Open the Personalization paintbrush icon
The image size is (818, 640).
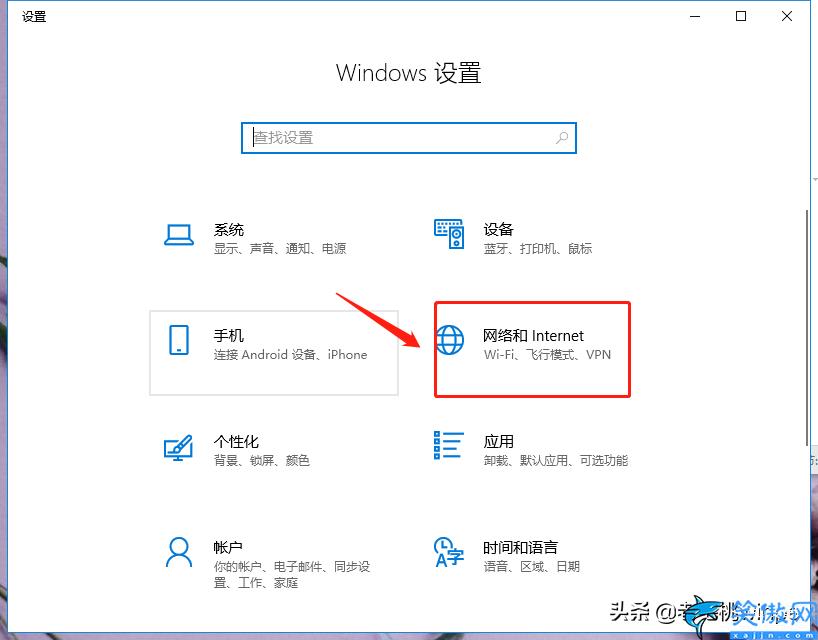(x=178, y=448)
